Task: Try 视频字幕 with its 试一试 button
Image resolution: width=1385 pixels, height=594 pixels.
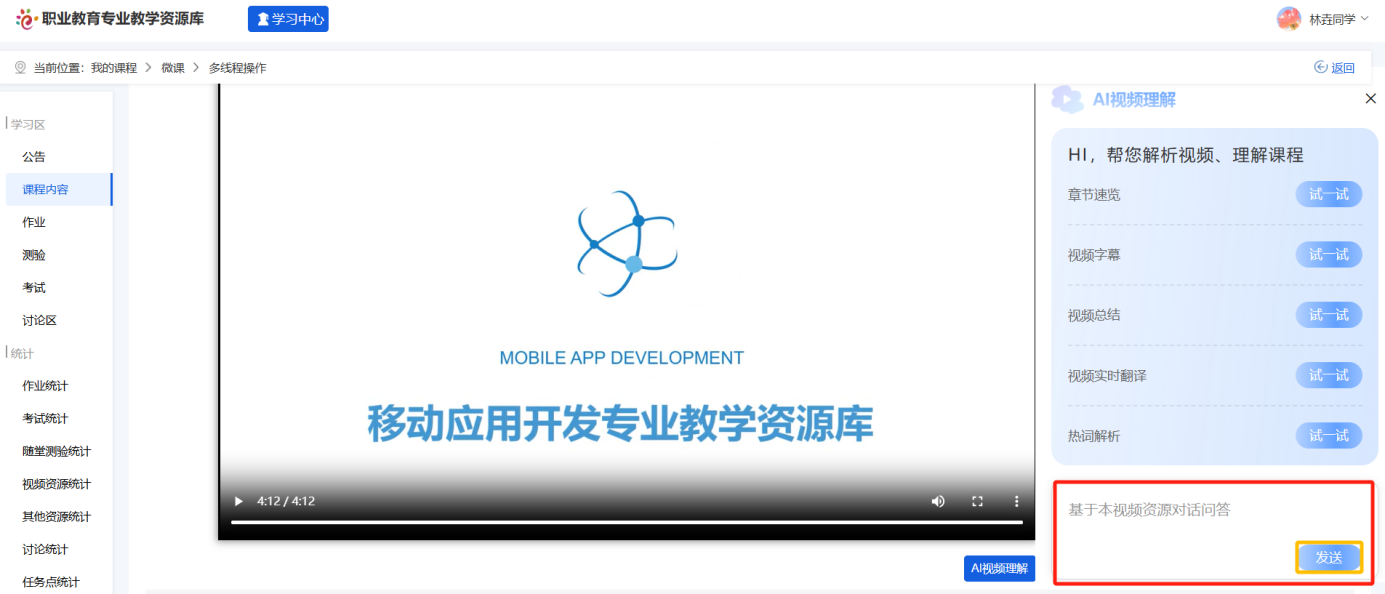Action: pyautogui.click(x=1329, y=254)
